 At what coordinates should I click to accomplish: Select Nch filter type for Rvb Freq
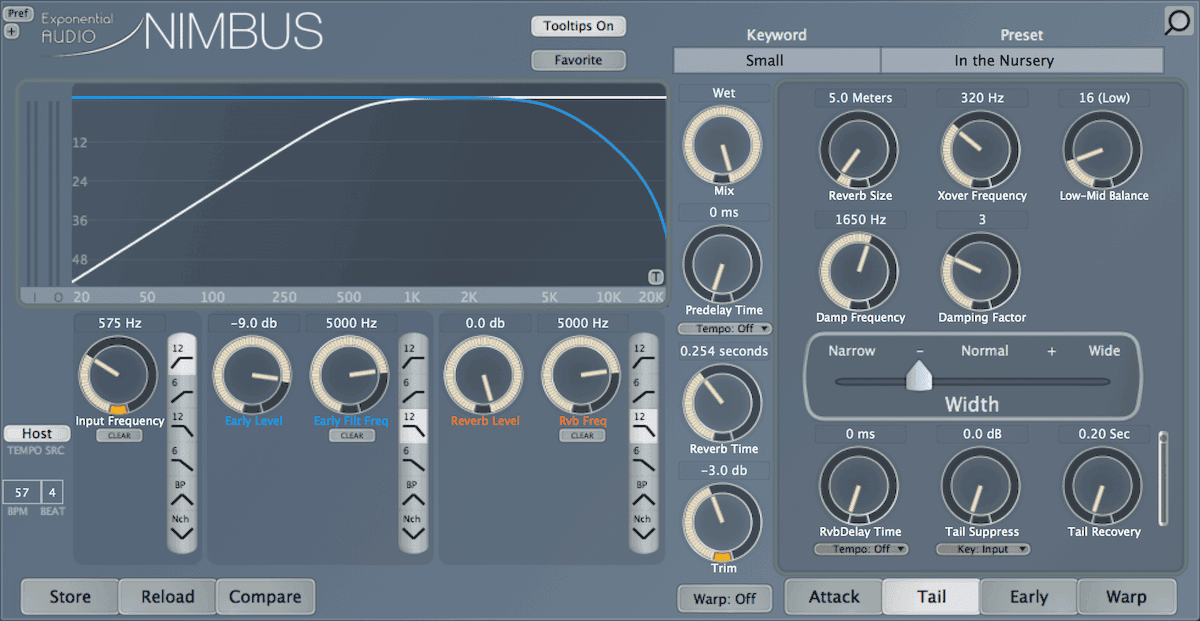click(x=642, y=526)
